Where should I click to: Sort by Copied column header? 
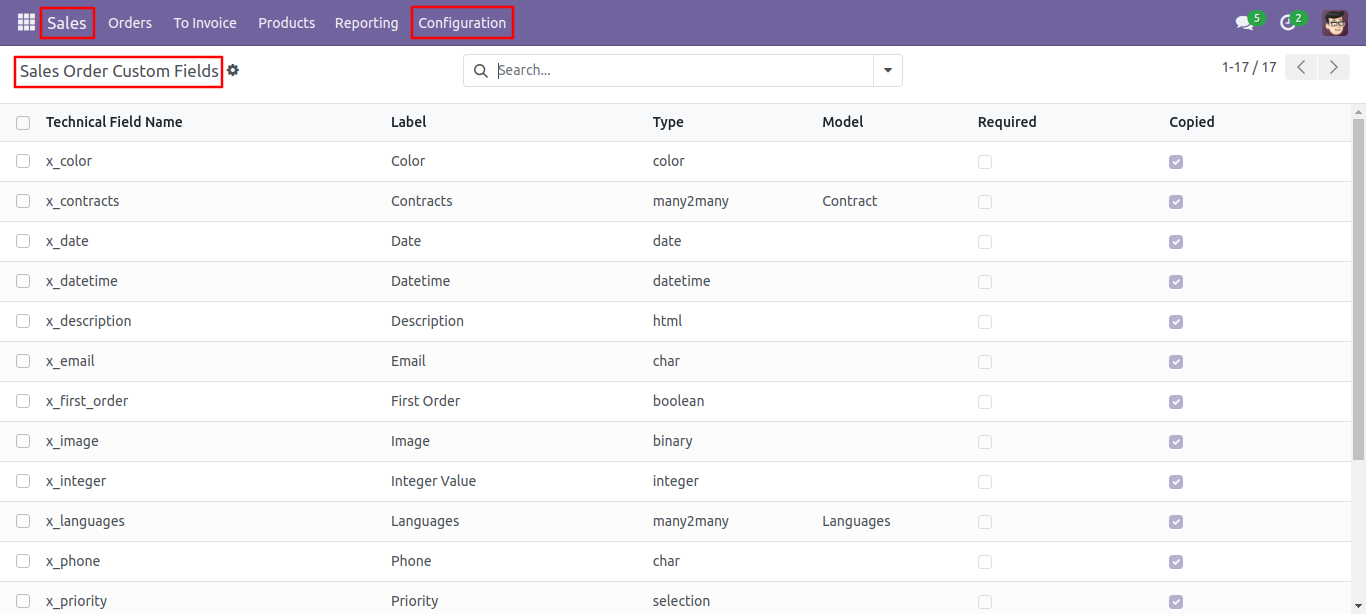tap(1192, 122)
